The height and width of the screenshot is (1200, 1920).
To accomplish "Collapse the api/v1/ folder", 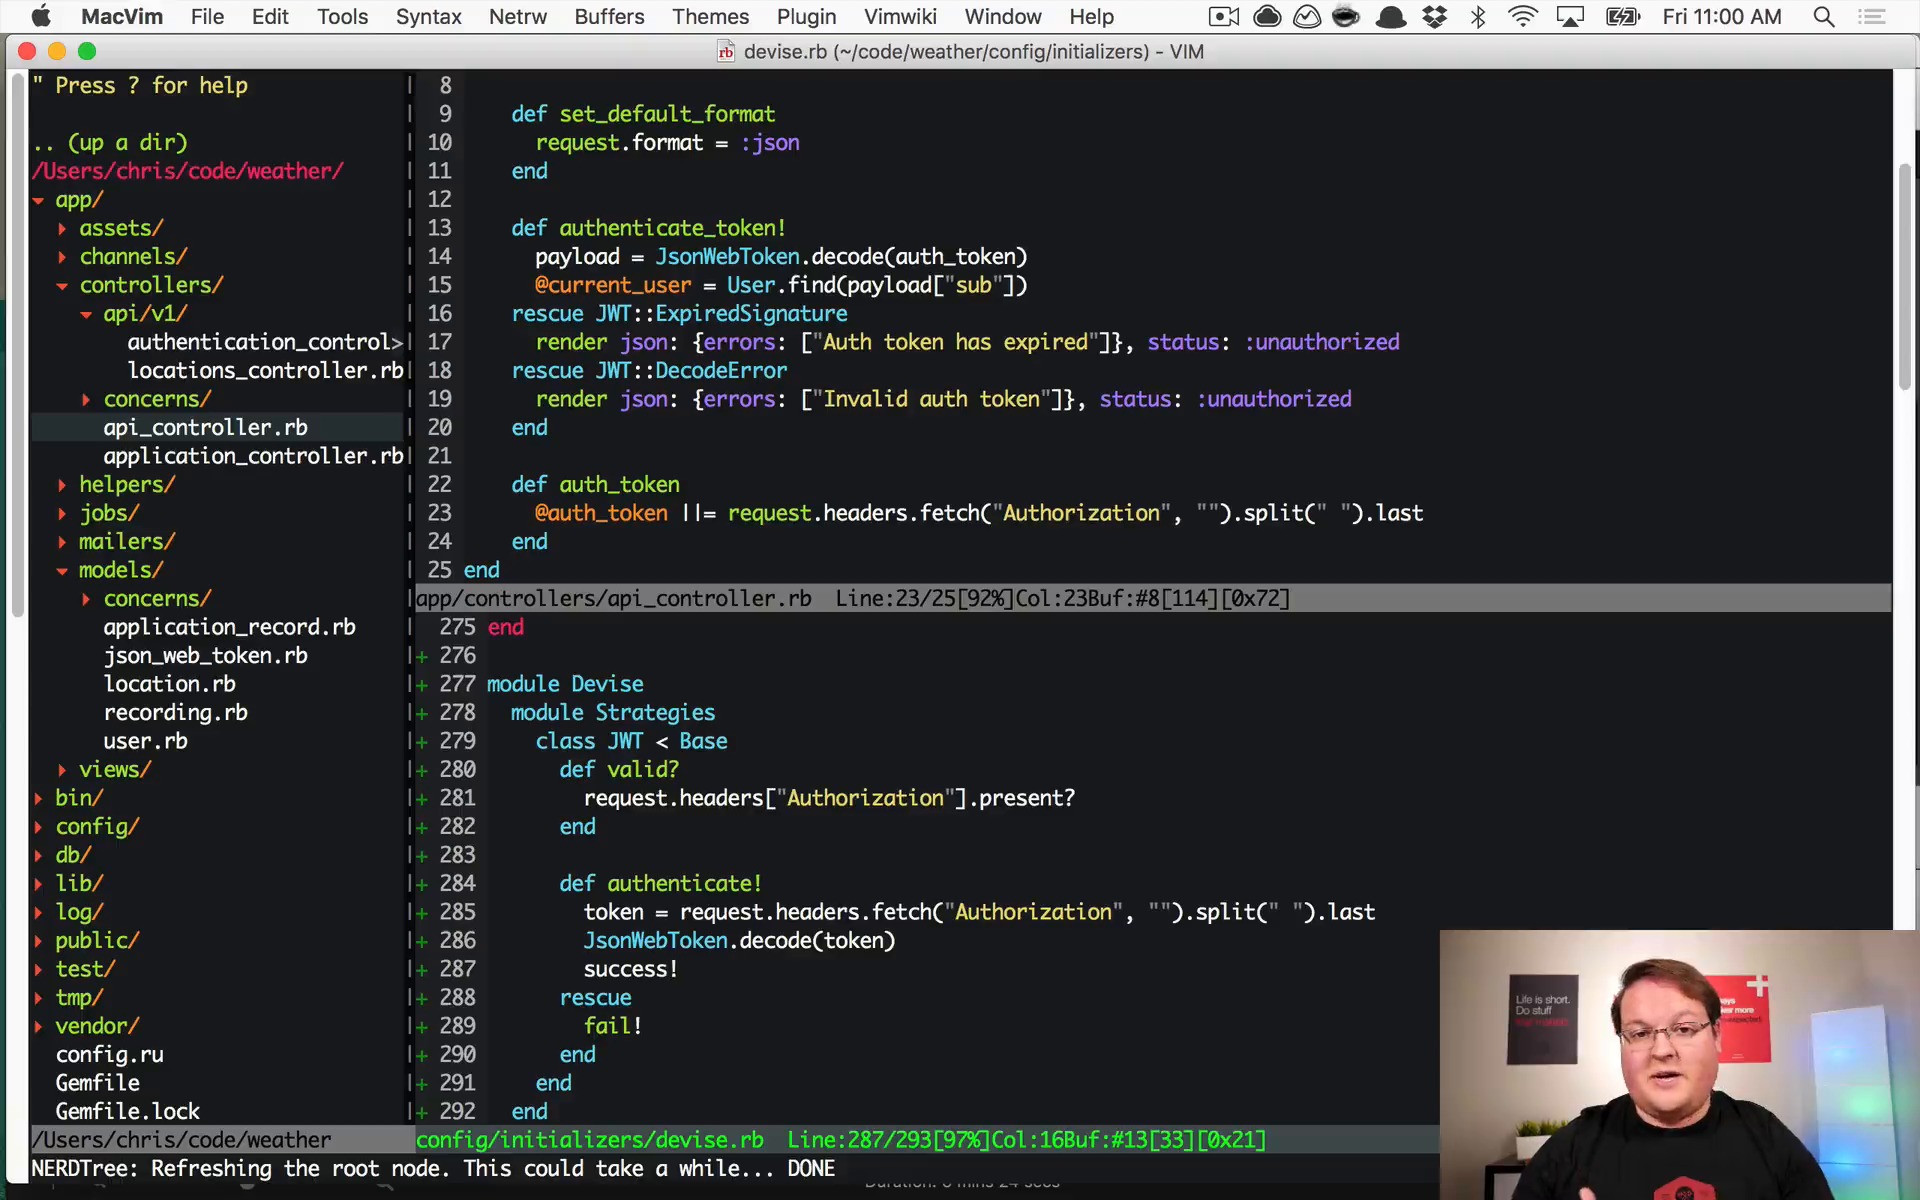I will (x=86, y=314).
